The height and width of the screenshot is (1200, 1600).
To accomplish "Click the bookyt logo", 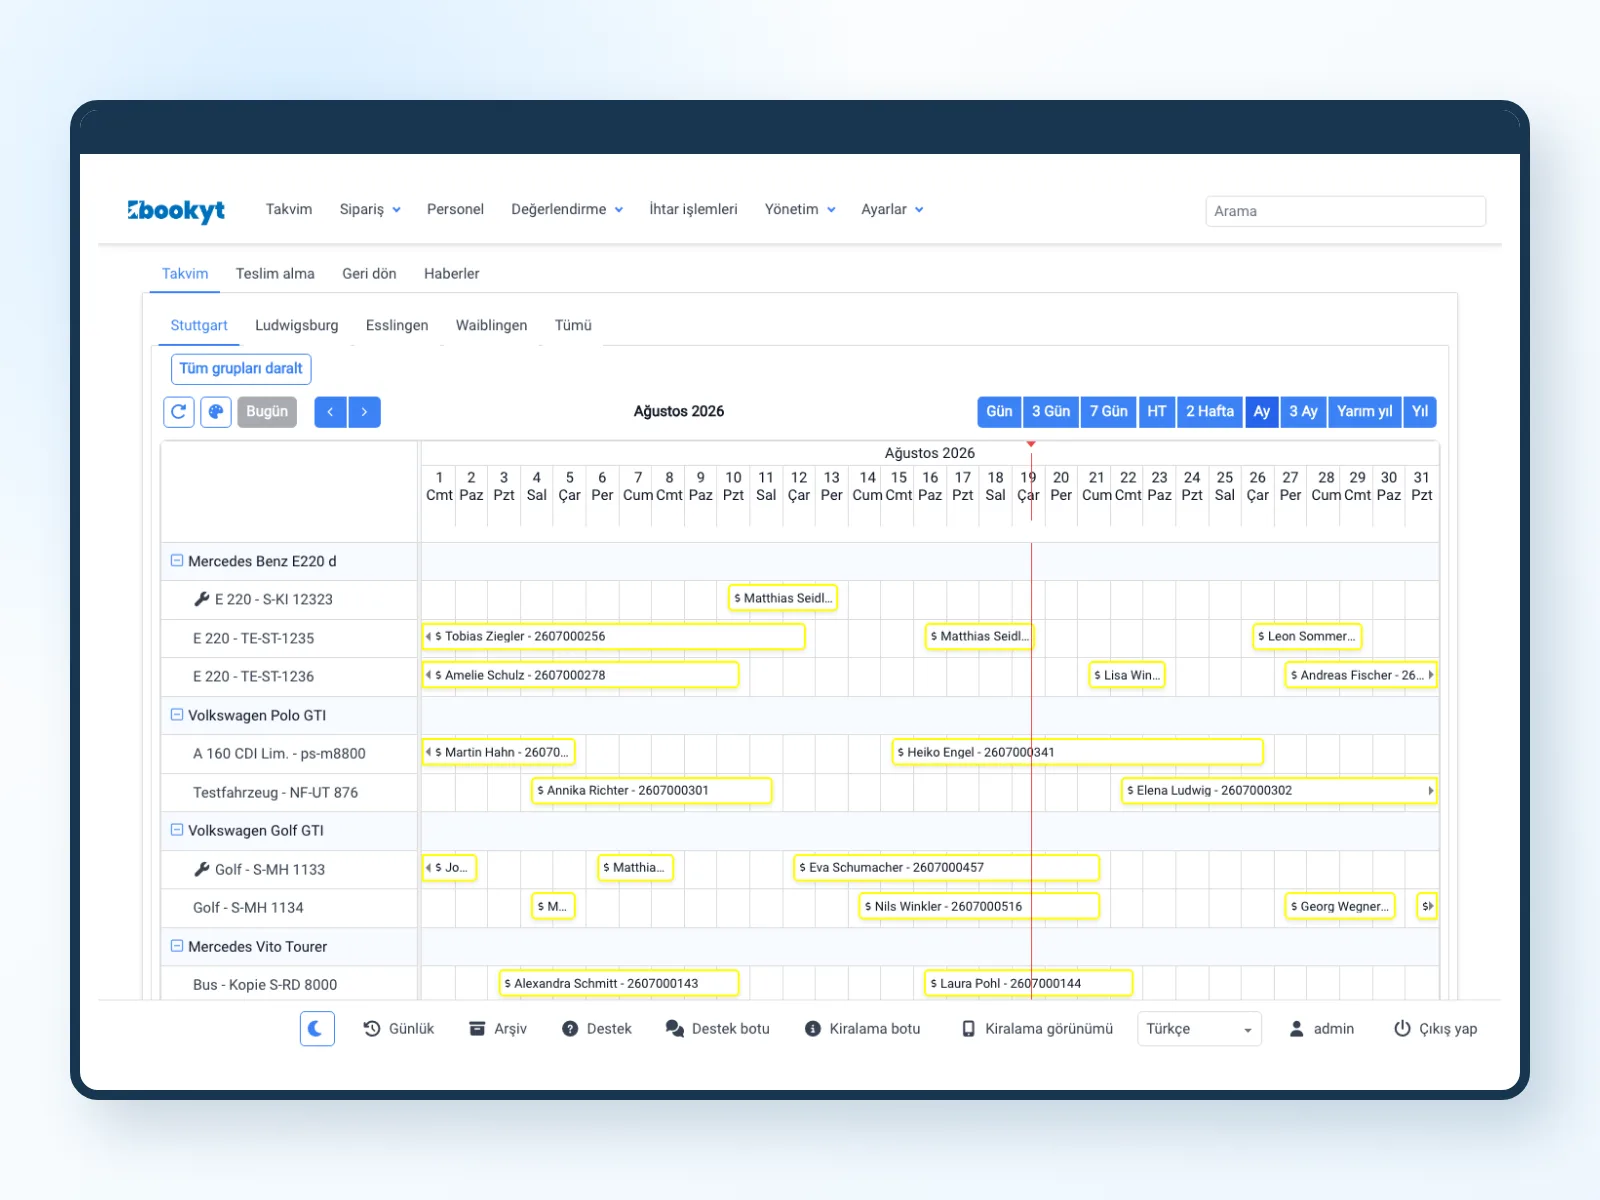I will click(x=176, y=210).
